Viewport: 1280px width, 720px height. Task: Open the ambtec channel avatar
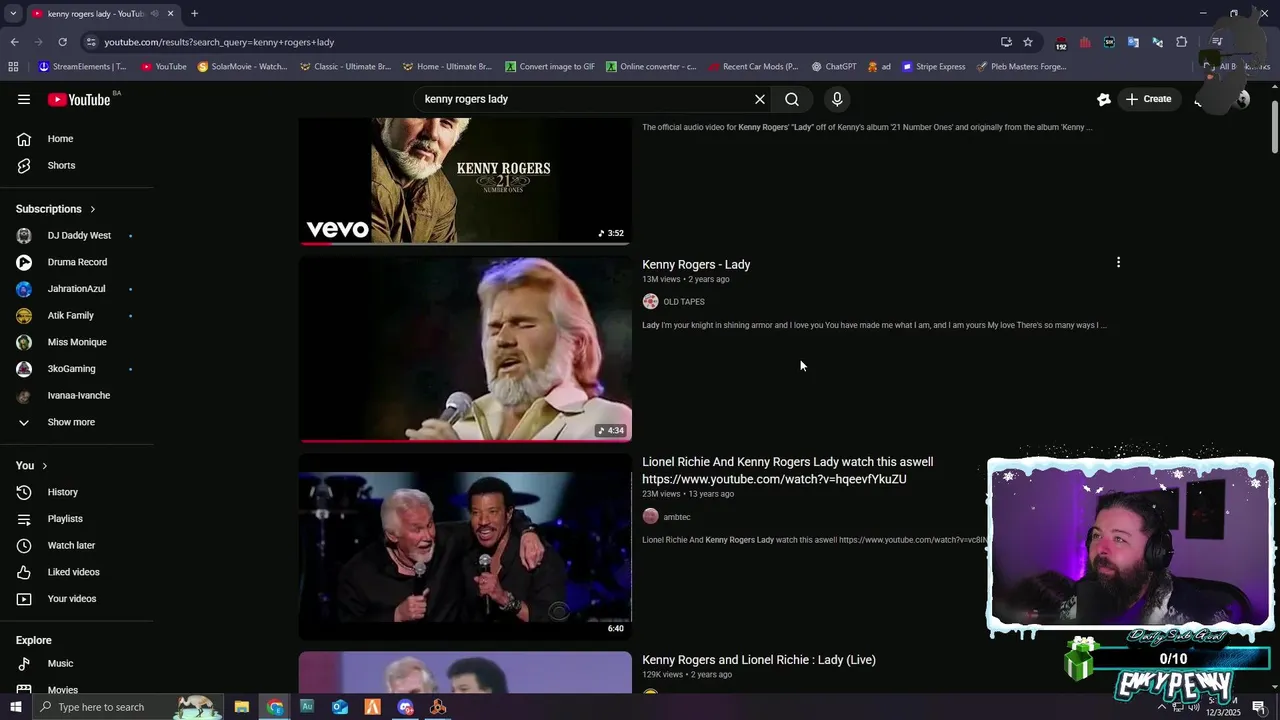coord(650,517)
